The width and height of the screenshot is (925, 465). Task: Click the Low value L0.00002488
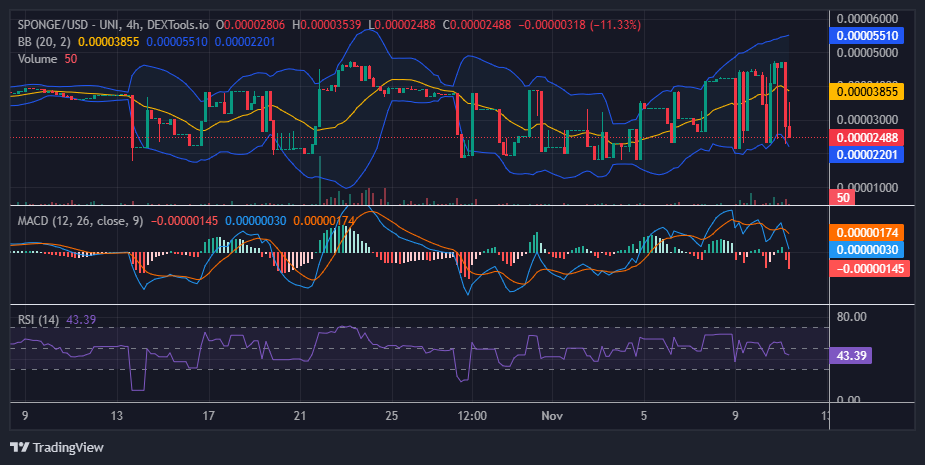pos(402,25)
